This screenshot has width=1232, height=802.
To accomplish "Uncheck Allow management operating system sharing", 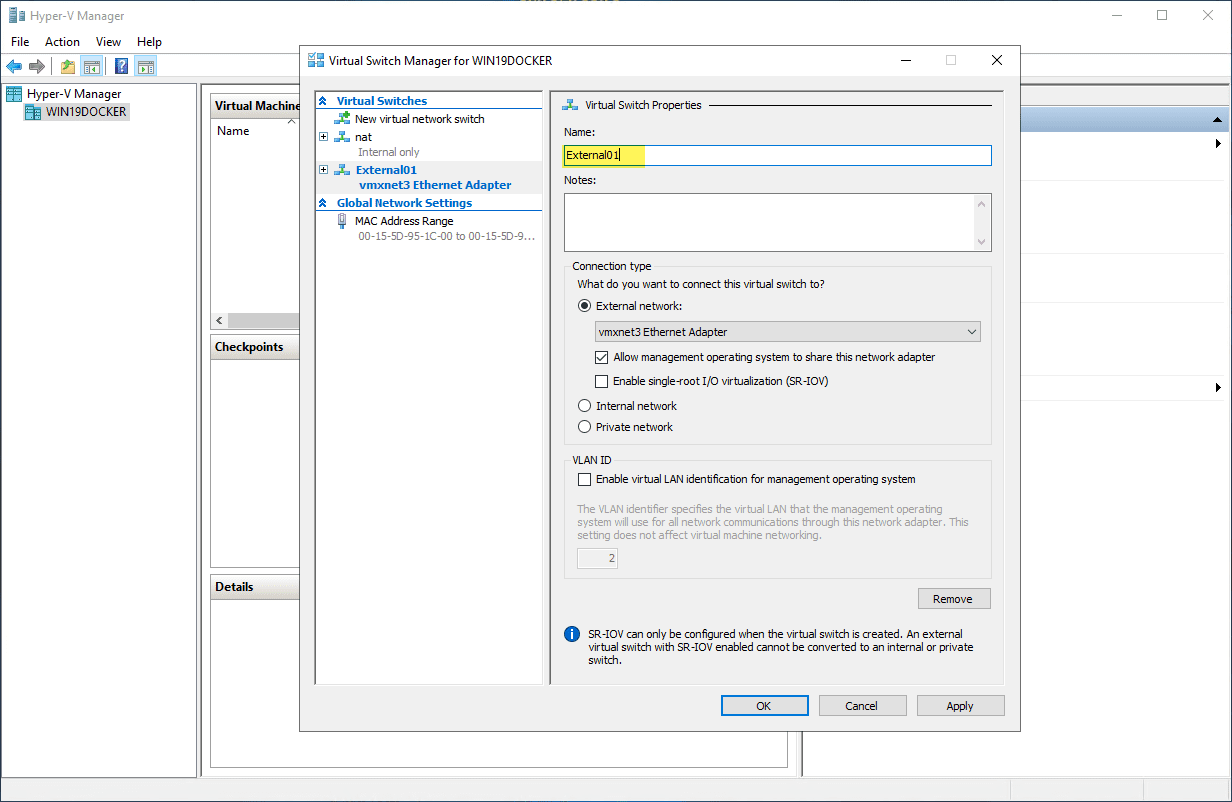I will tap(602, 357).
